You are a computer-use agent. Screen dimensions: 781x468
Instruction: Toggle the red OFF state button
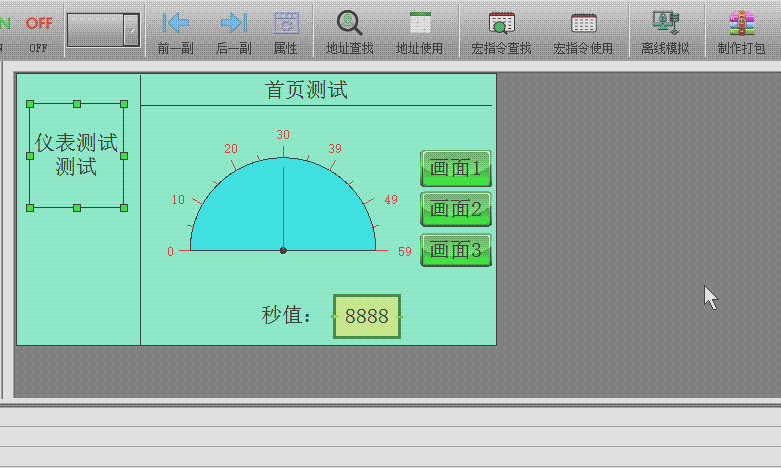[x=39, y=23]
